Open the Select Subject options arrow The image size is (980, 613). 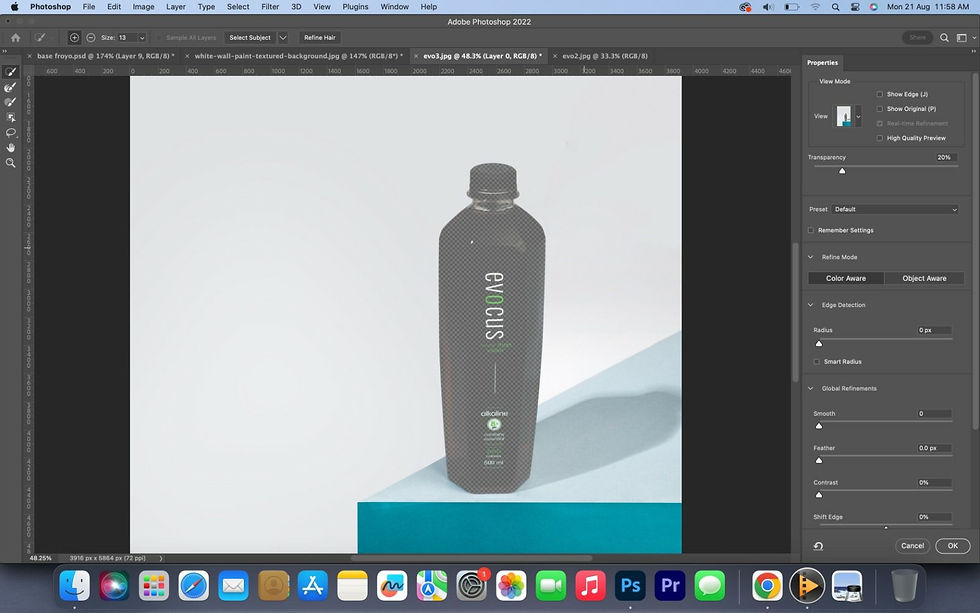pyautogui.click(x=283, y=37)
